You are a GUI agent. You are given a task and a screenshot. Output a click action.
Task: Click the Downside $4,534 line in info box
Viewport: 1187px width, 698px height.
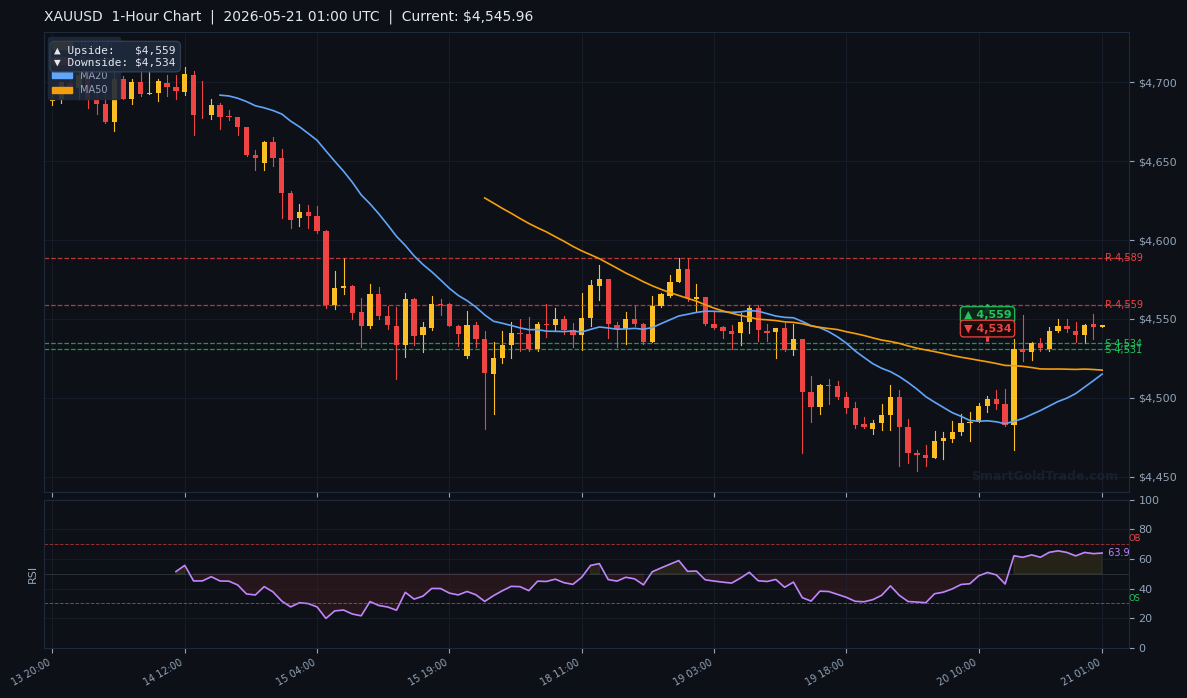pyautogui.click(x=115, y=63)
